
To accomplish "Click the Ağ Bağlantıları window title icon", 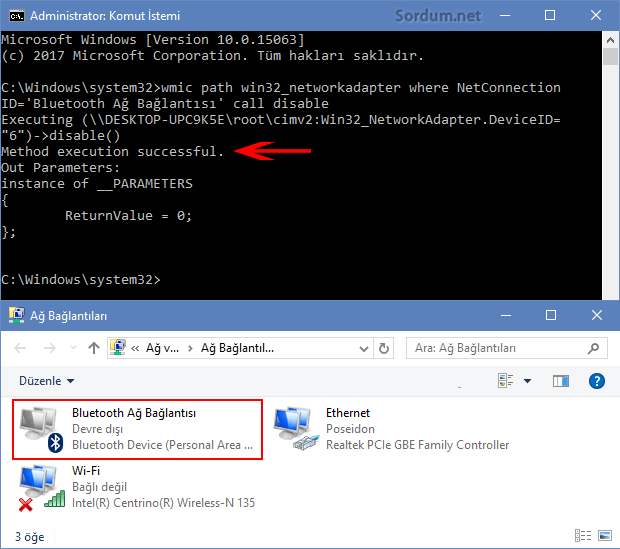I will coord(17,315).
